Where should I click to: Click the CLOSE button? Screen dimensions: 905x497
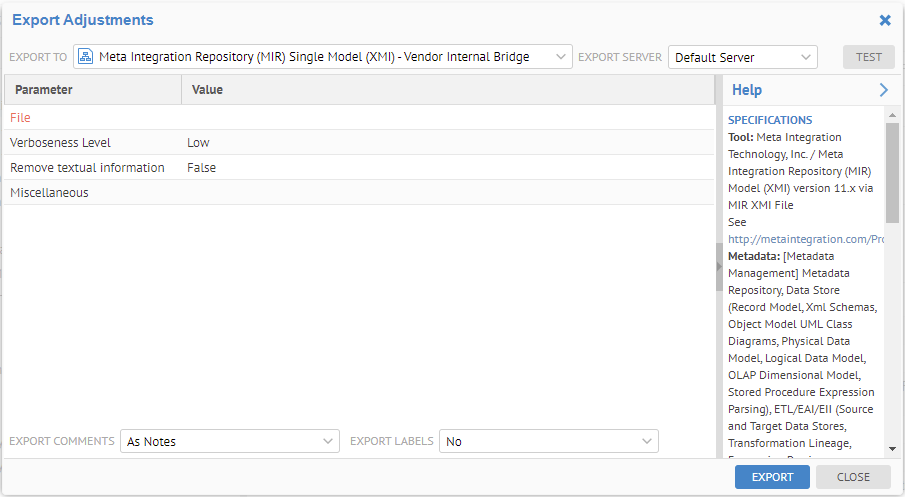853,477
